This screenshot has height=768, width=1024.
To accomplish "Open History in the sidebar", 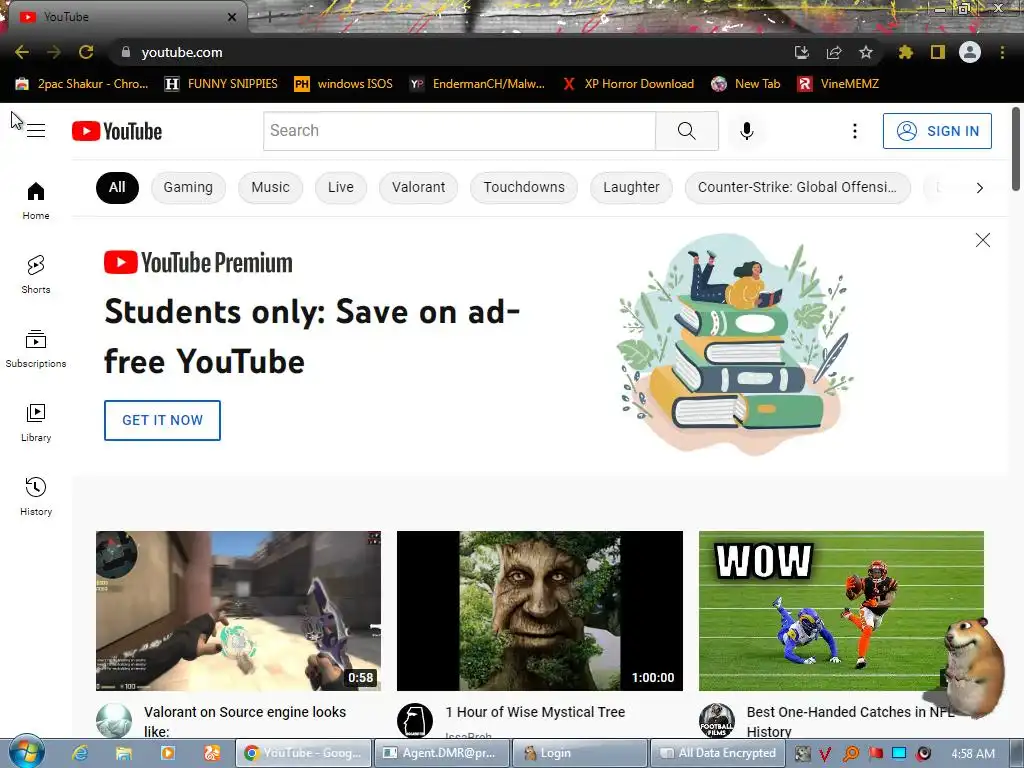I will pyautogui.click(x=36, y=496).
